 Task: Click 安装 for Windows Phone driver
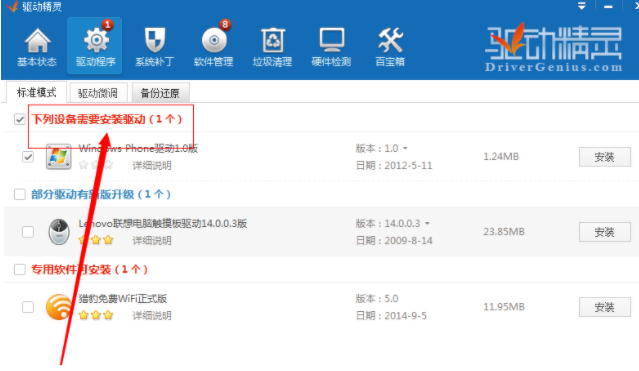[x=604, y=157]
